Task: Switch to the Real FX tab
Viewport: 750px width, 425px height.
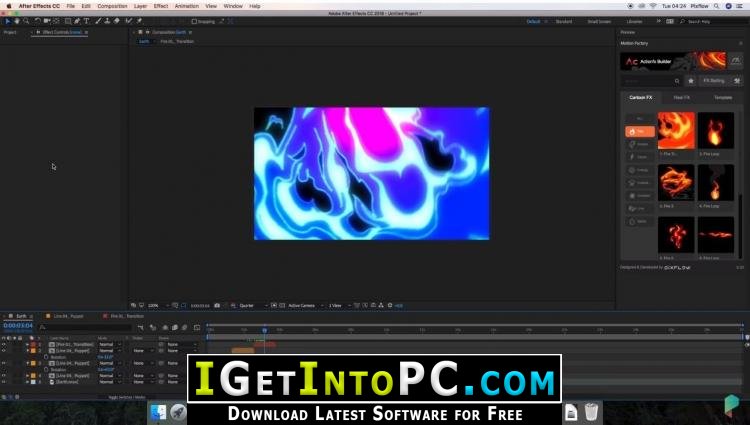Action: coord(682,98)
